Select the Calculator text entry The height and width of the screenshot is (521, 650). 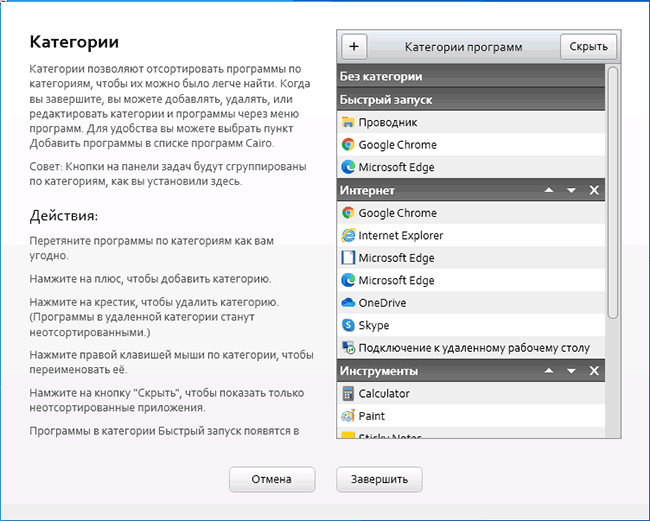pyautogui.click(x=384, y=393)
